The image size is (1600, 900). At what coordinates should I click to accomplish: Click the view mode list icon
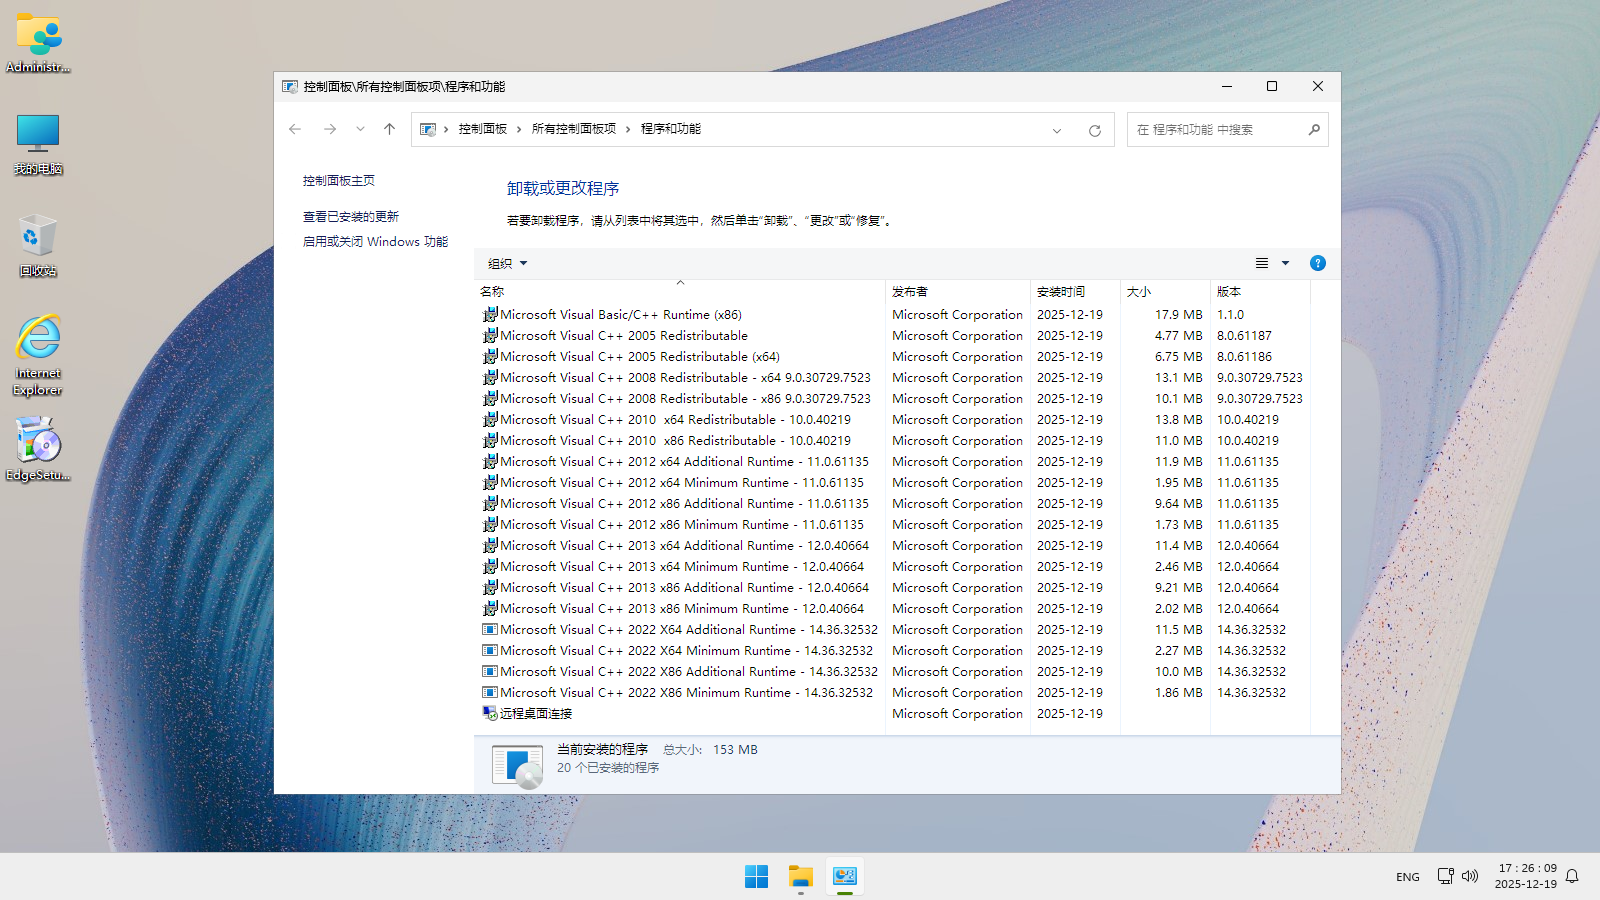click(x=1262, y=263)
